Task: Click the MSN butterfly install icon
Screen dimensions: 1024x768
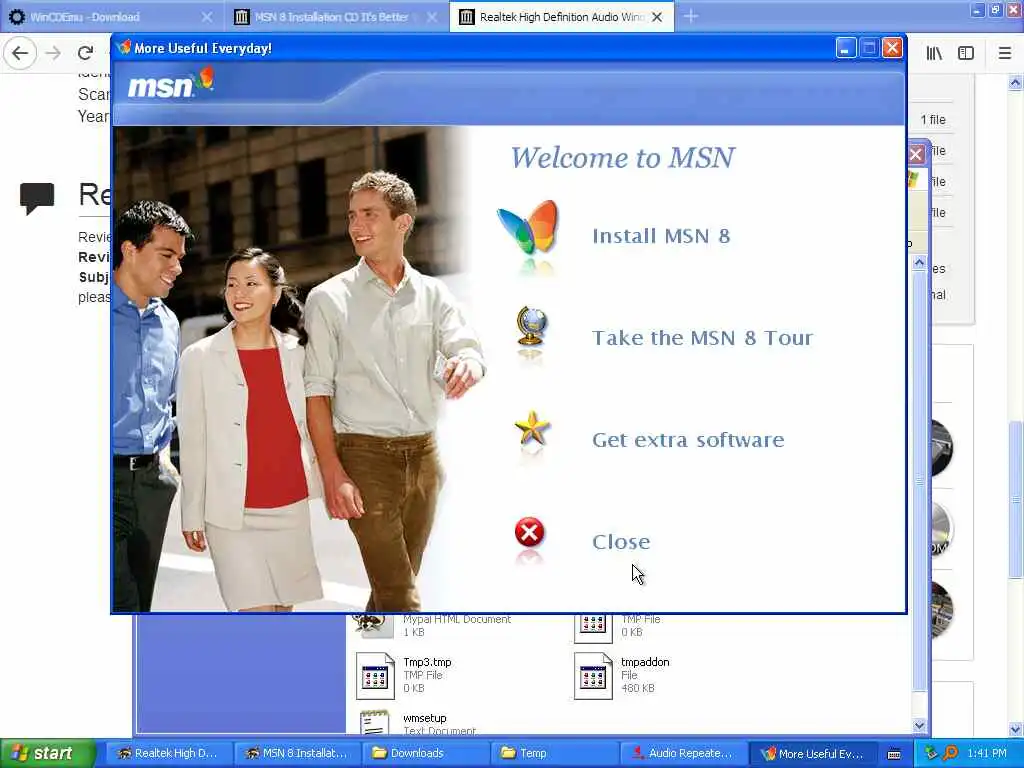Action: [528, 228]
